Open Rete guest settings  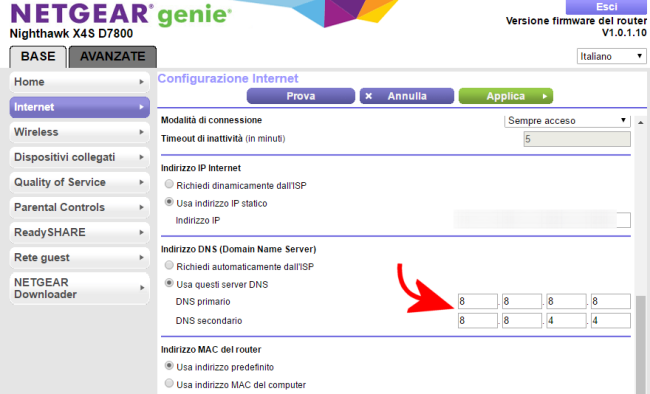coord(80,258)
